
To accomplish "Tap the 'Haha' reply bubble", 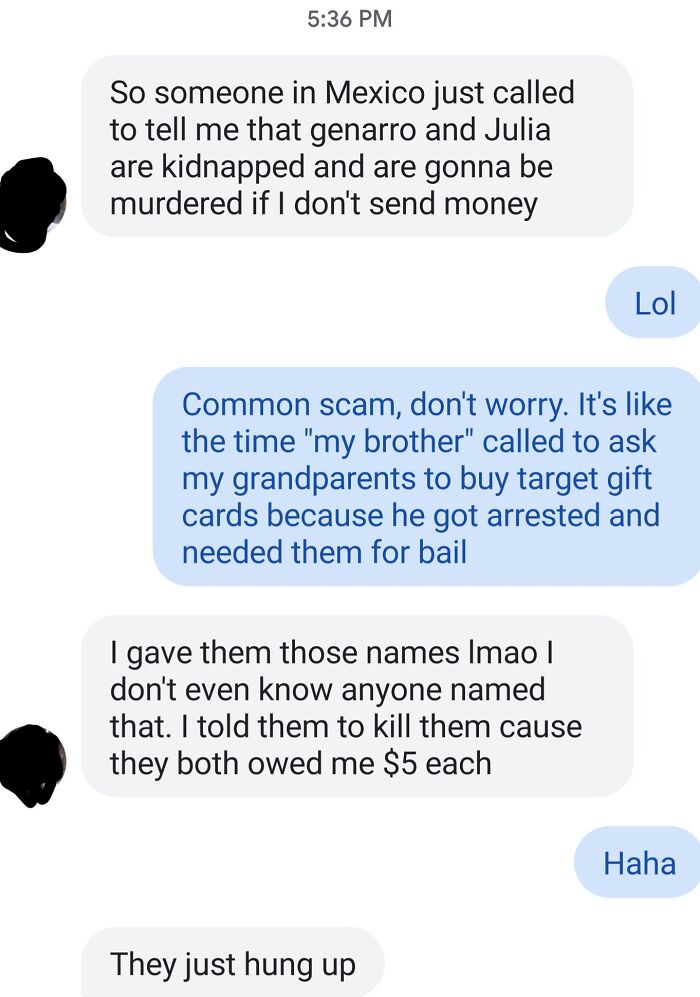I will [637, 863].
